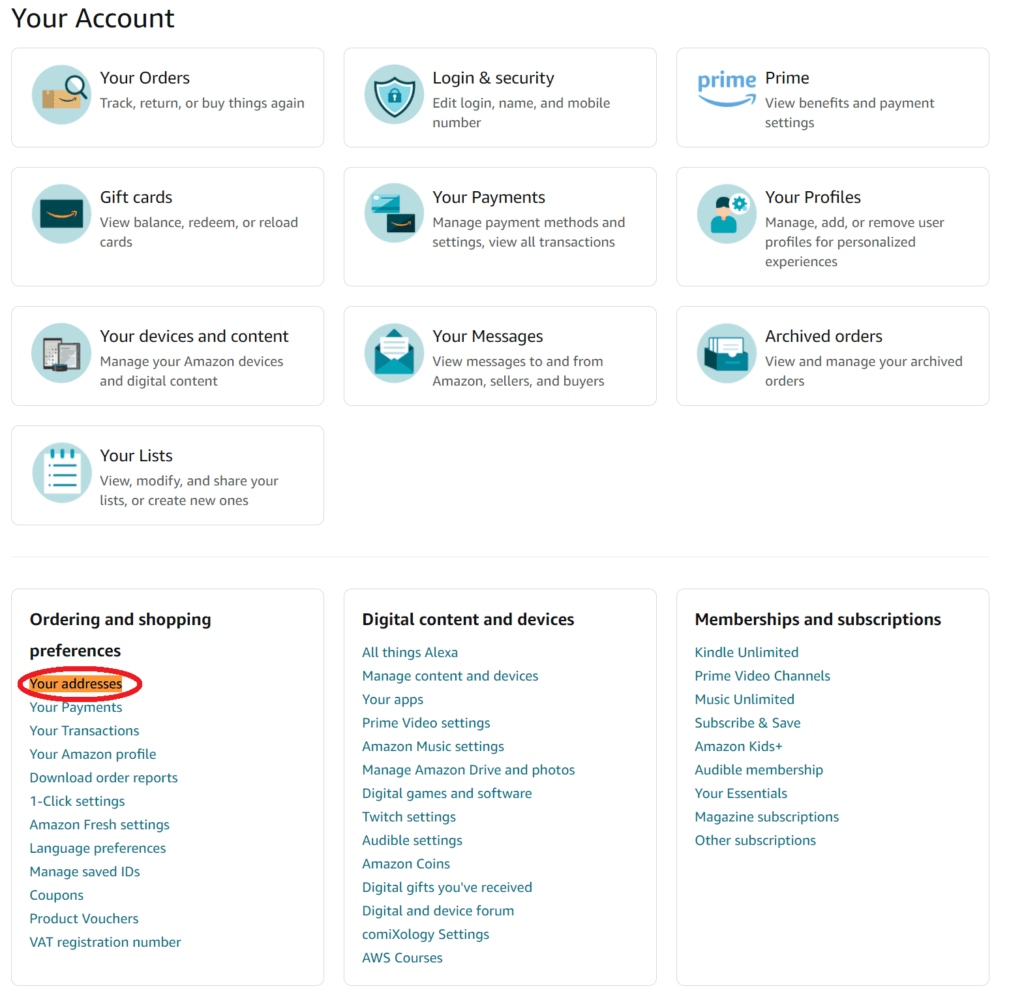Click 'View benefits and payment settings' text
The width and height of the screenshot is (1024, 997).
tap(849, 113)
